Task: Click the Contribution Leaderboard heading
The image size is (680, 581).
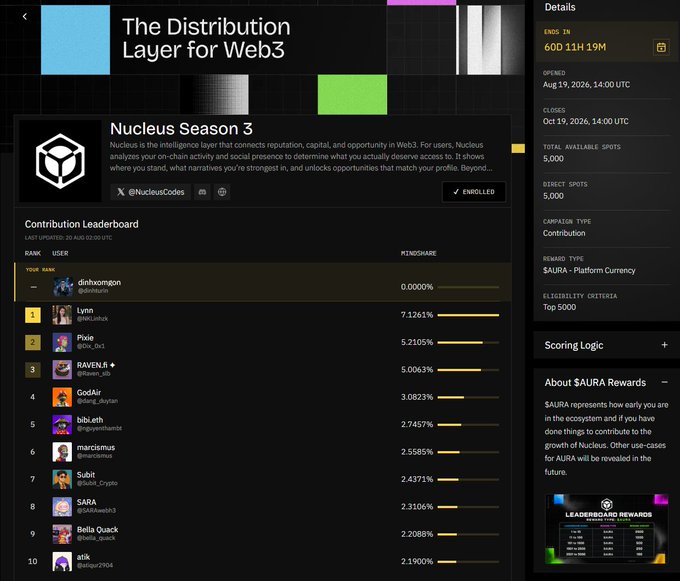Action: [x=82, y=224]
